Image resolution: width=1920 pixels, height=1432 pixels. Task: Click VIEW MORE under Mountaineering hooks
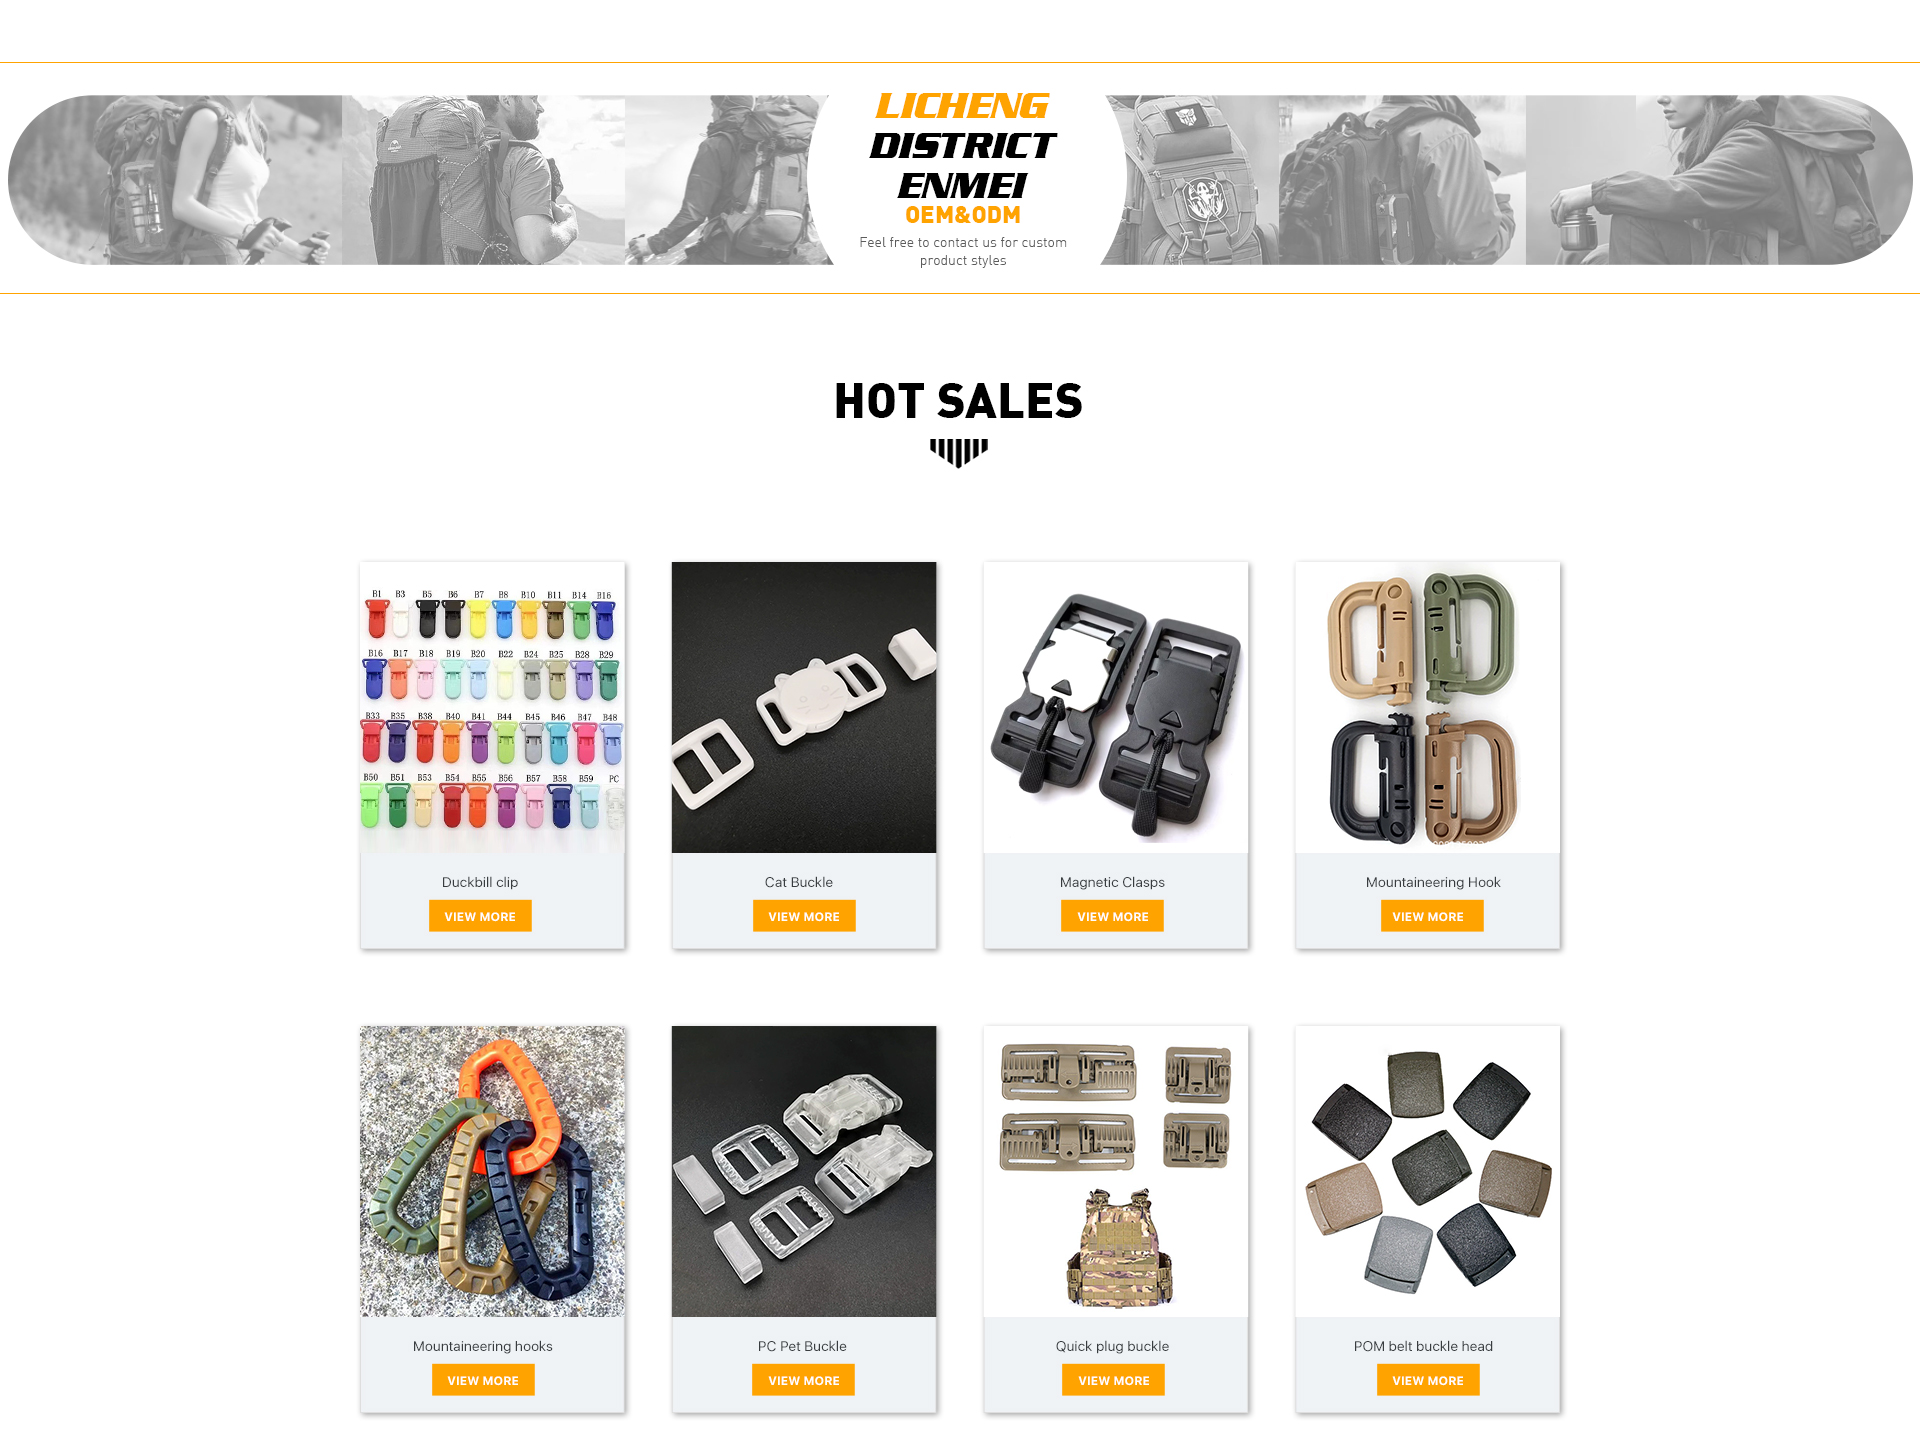point(483,1380)
